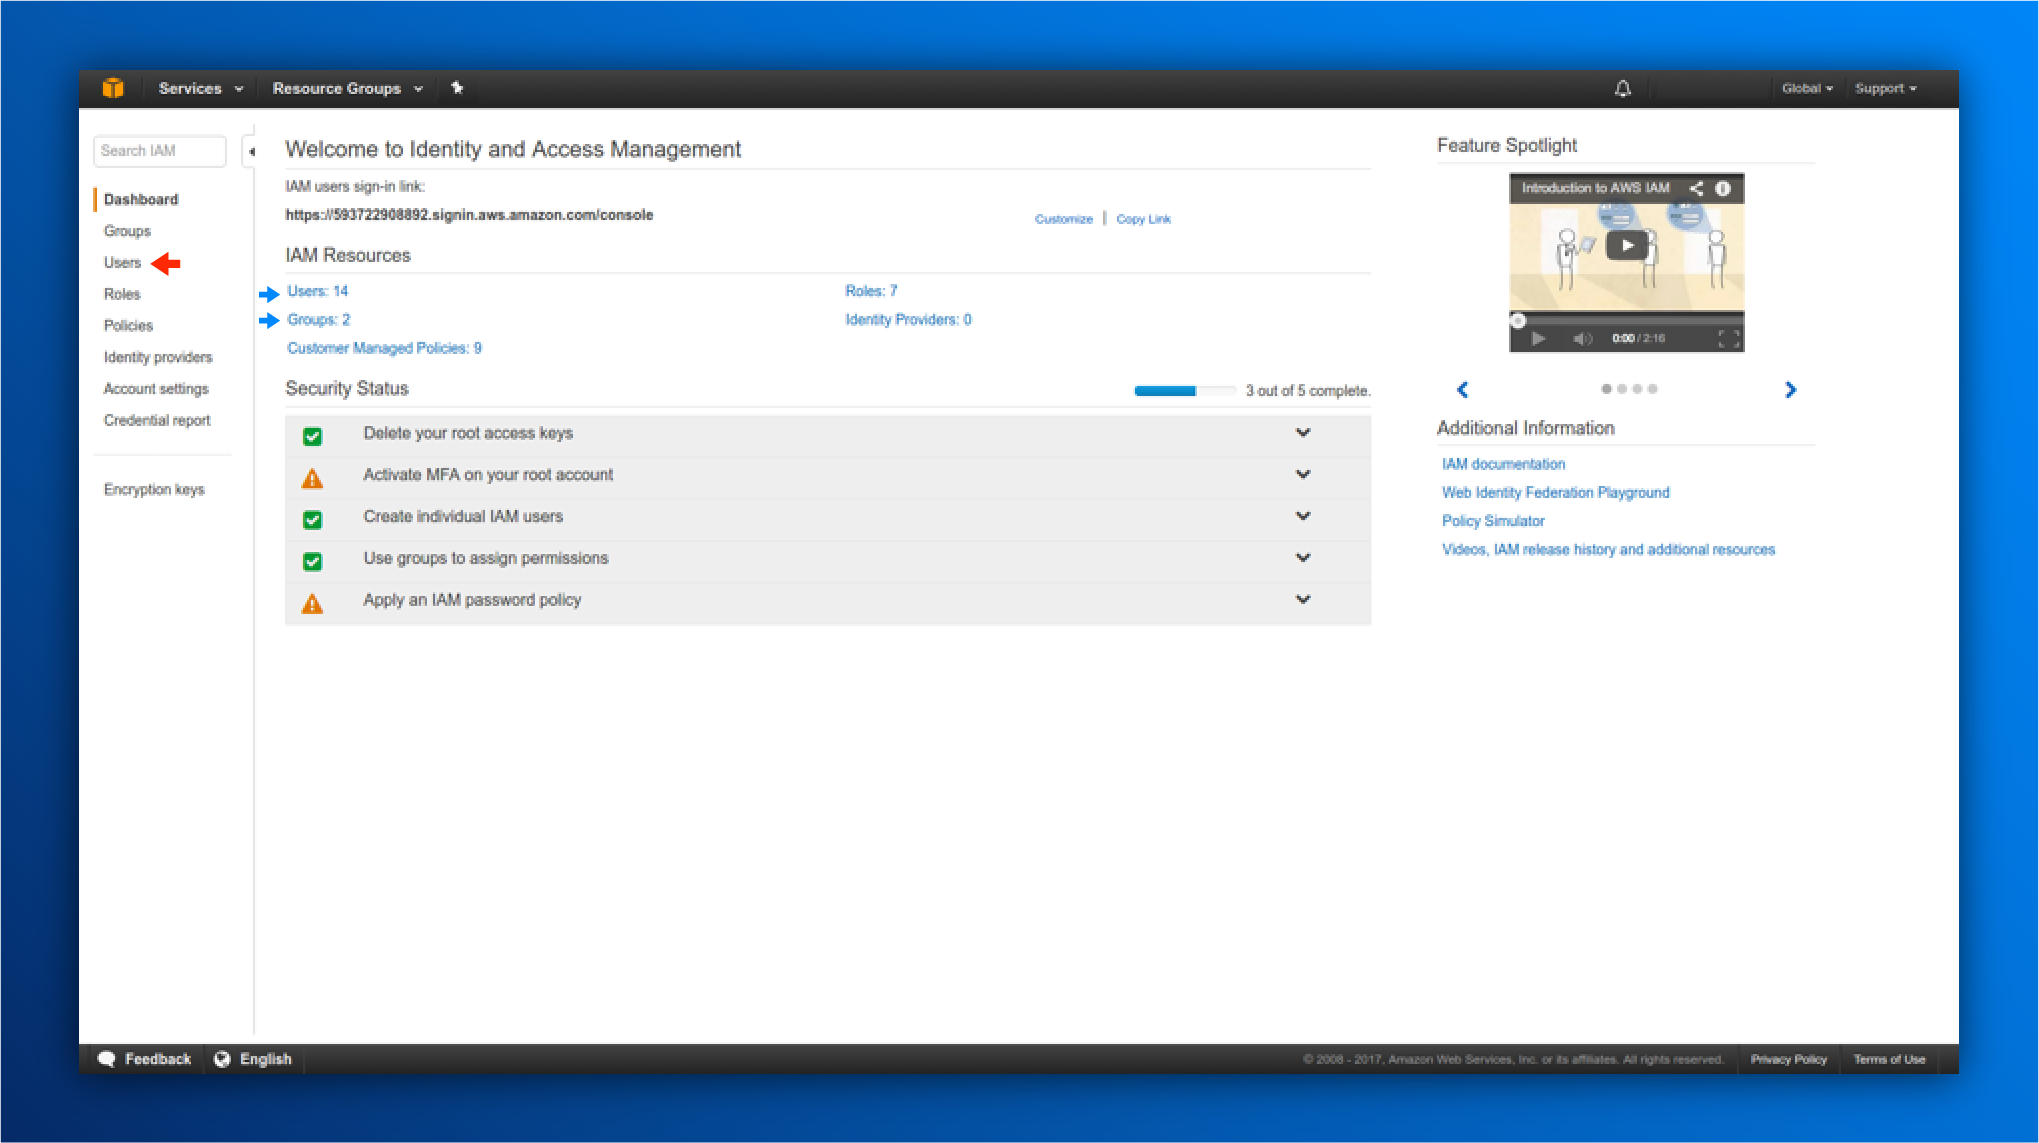Click the Terms of Use footer link

[x=1889, y=1059]
